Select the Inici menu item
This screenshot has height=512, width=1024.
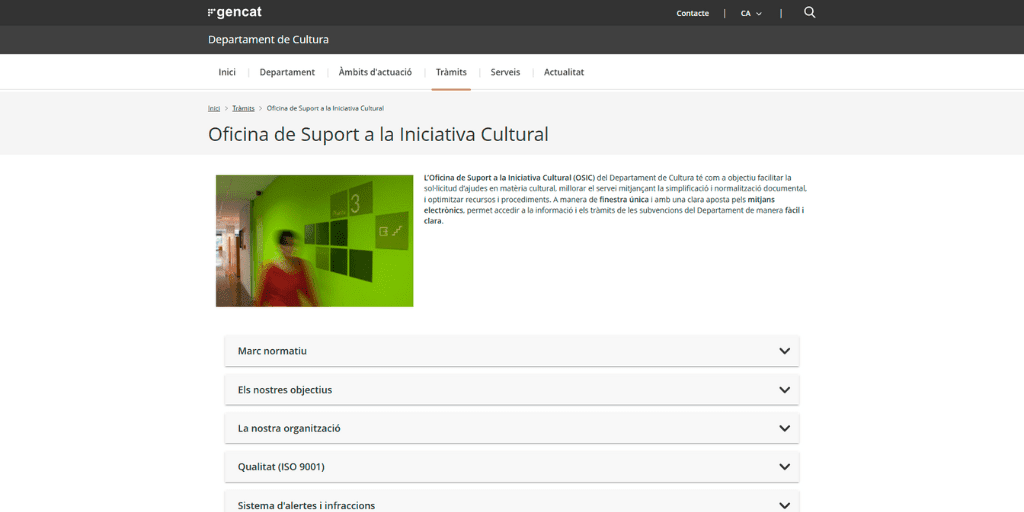pyautogui.click(x=227, y=72)
